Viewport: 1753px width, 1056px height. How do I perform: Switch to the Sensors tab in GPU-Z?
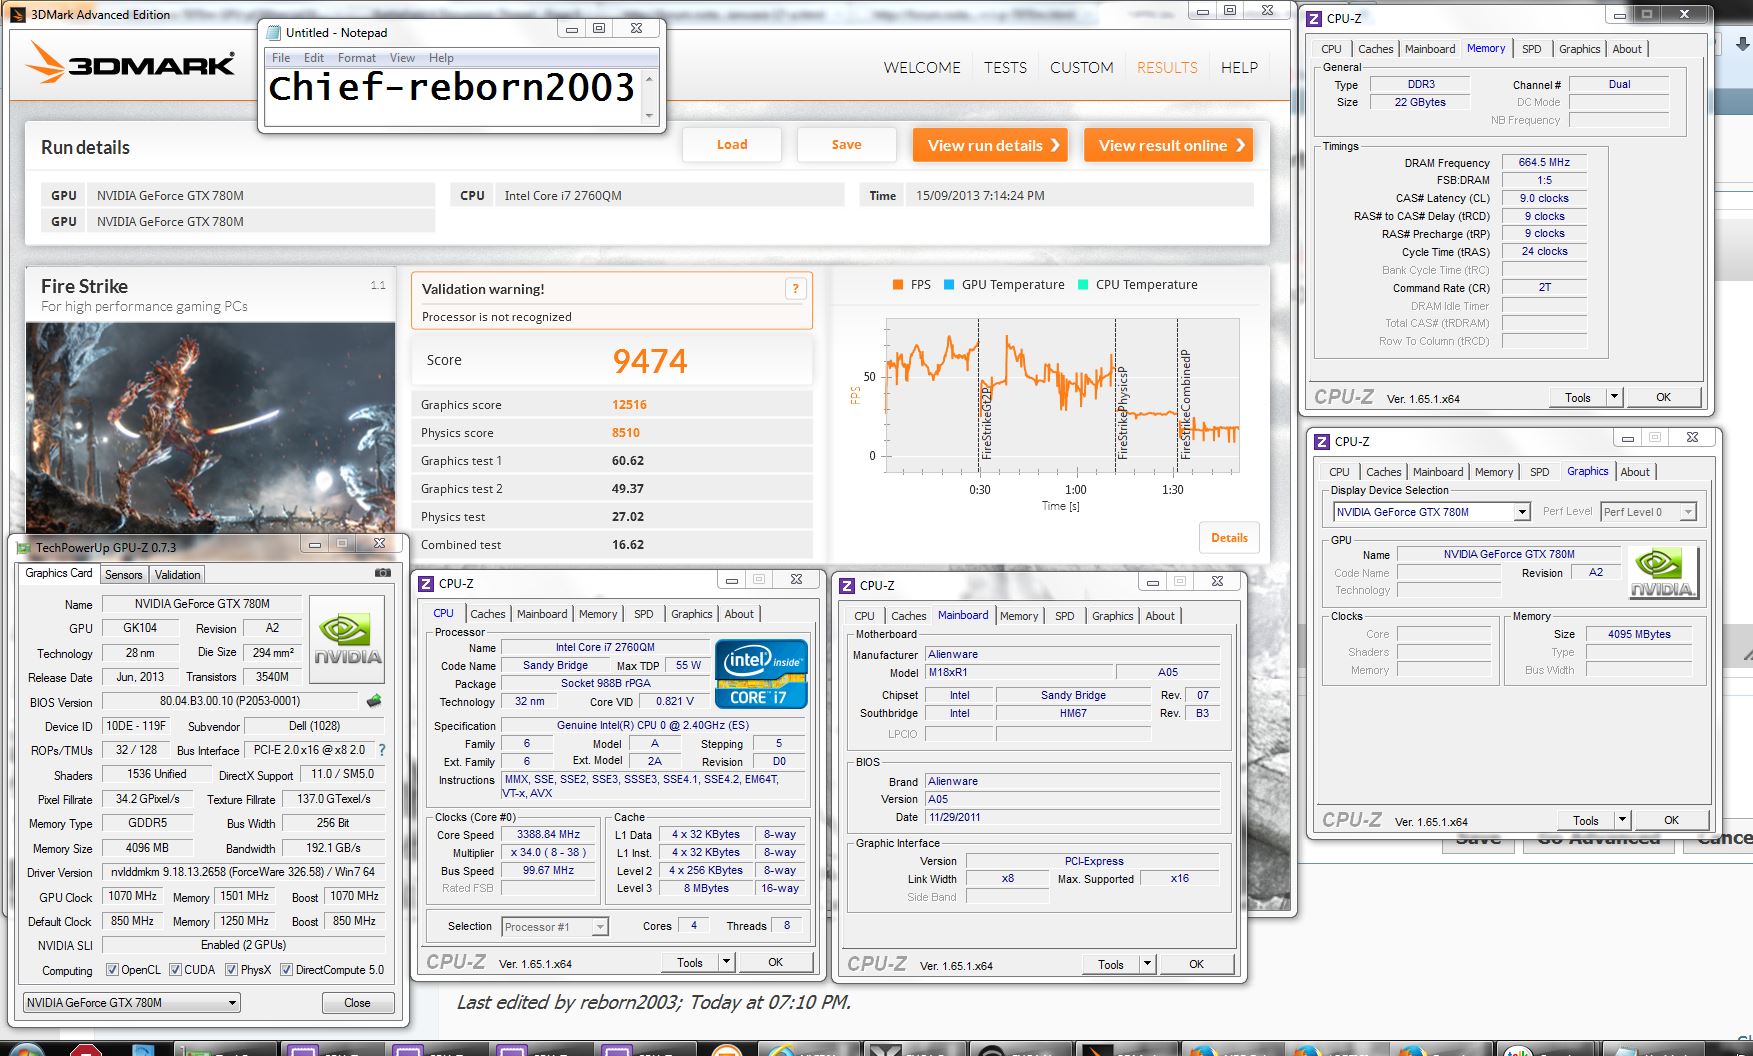[x=124, y=575]
